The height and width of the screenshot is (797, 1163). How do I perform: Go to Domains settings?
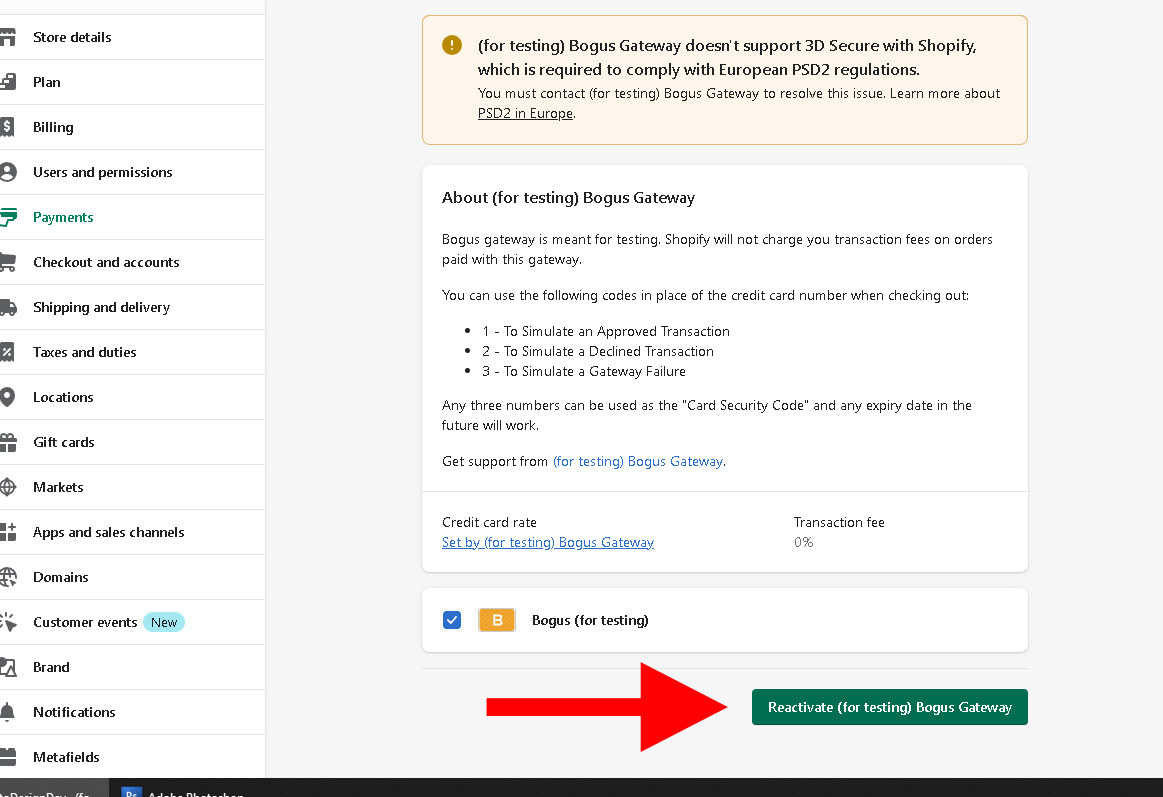[x=132, y=577]
